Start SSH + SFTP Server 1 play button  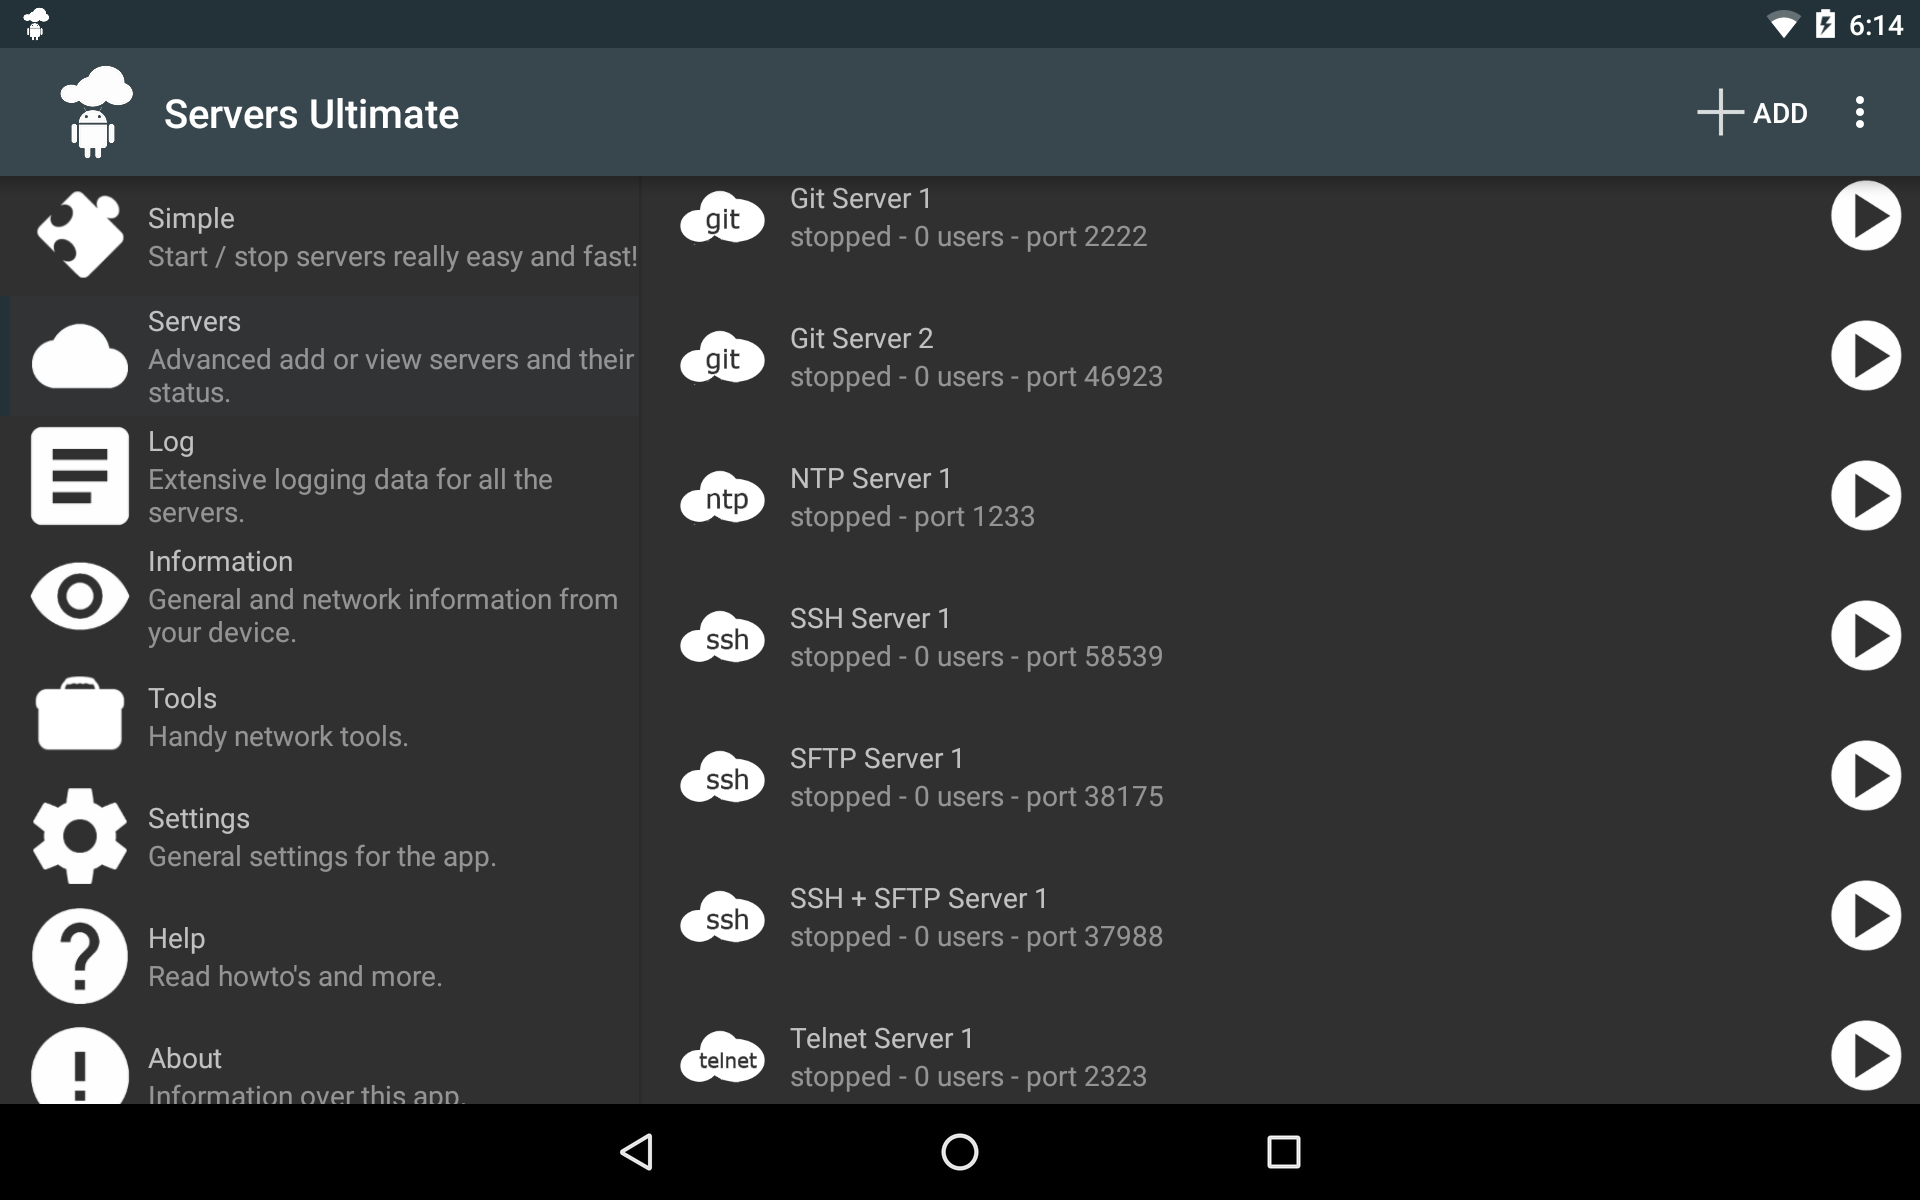[1865, 916]
